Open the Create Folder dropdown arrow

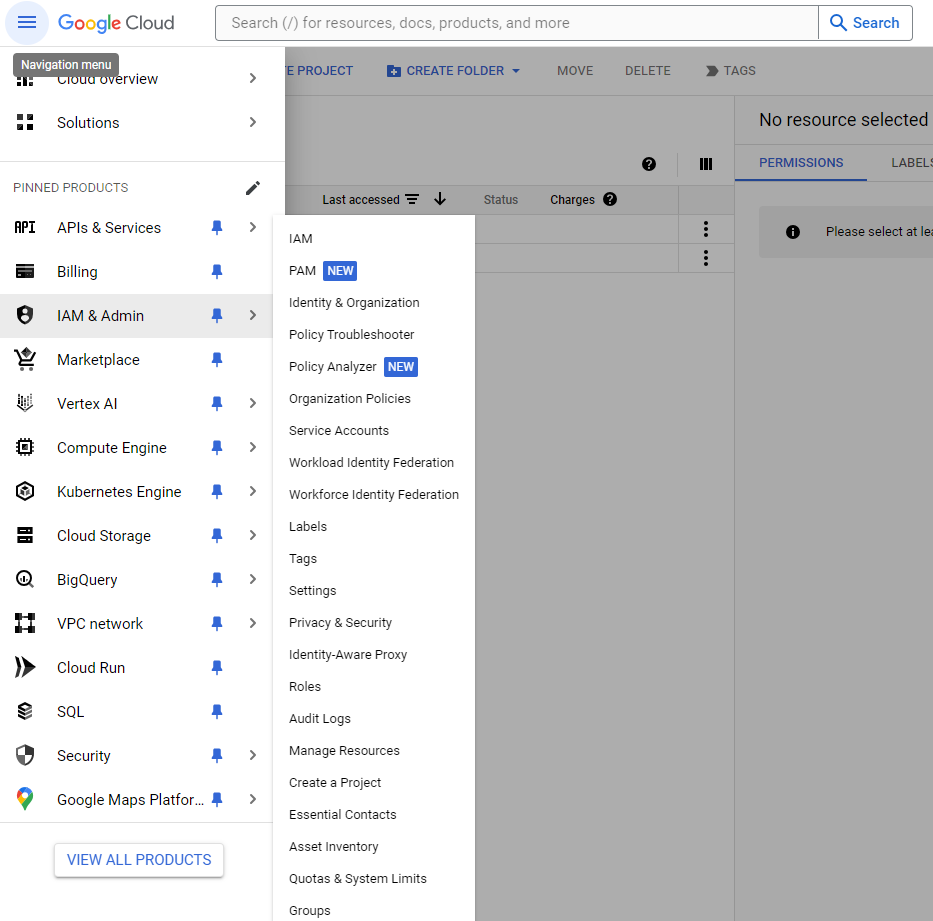click(516, 71)
